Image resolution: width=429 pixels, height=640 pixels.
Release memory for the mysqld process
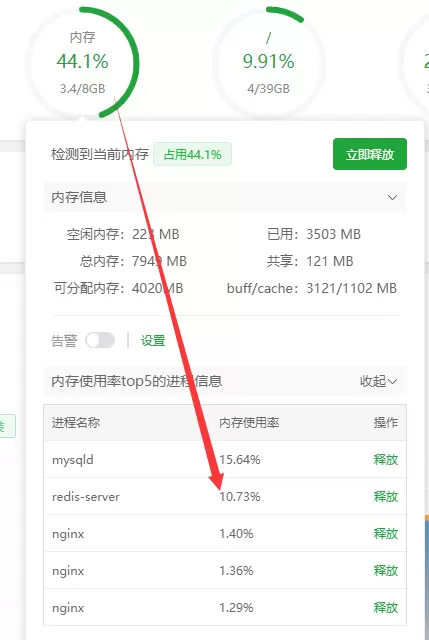pyautogui.click(x=386, y=460)
